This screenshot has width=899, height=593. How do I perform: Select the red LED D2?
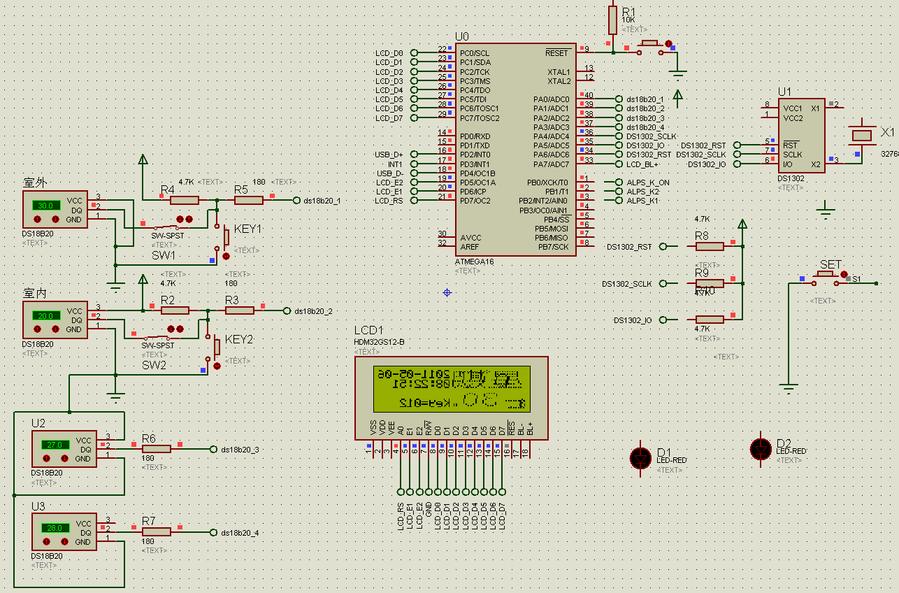pos(760,446)
